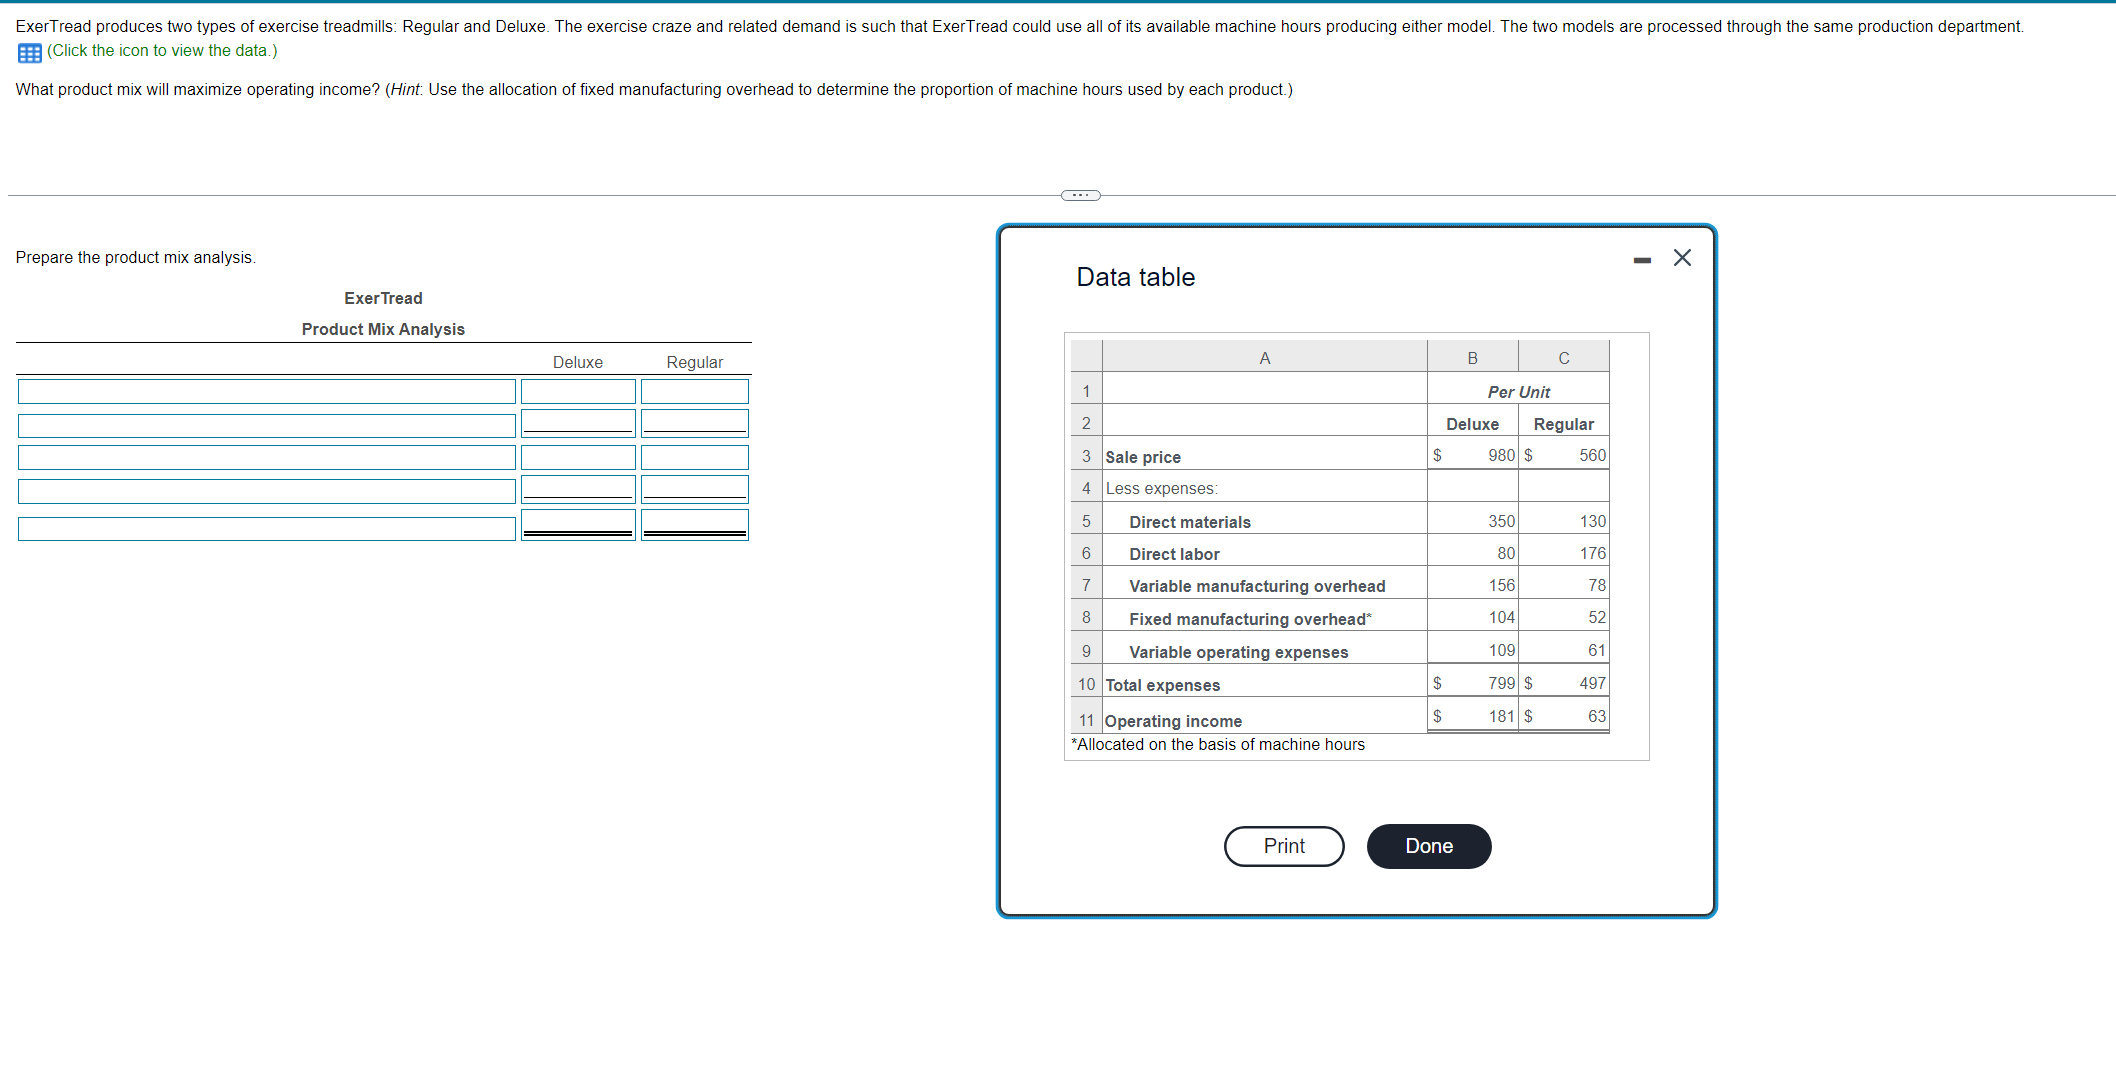Click the 'Direct labor' row label
This screenshot has width=2116, height=1067.
(1174, 554)
